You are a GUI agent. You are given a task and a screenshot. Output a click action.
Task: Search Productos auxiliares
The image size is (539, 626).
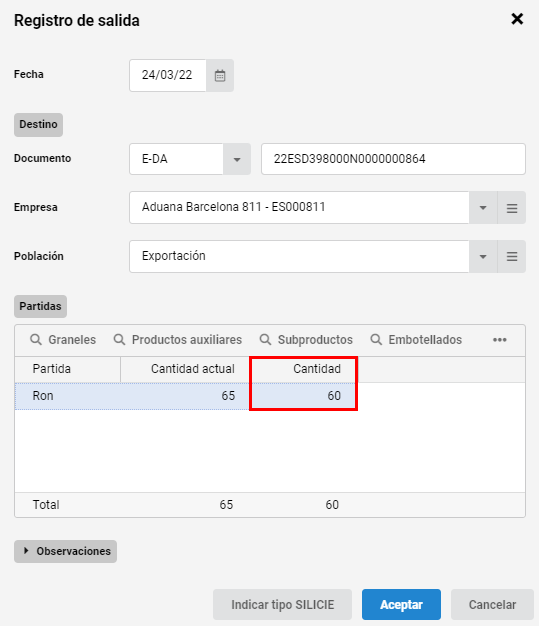coord(178,340)
